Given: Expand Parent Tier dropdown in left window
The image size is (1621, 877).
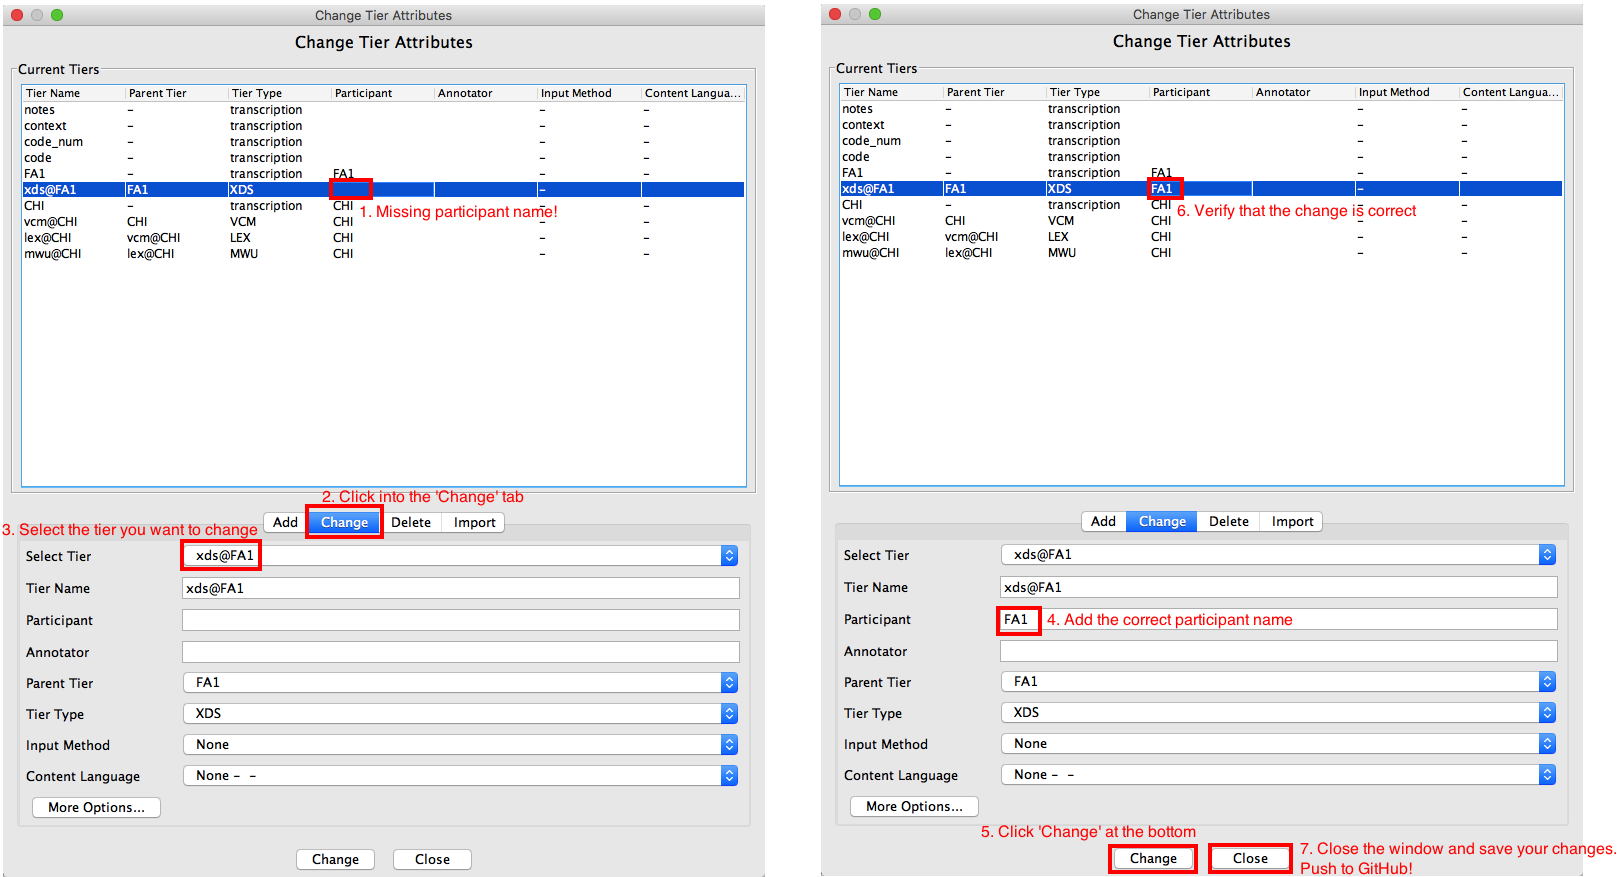Looking at the screenshot, I should (x=460, y=683).
